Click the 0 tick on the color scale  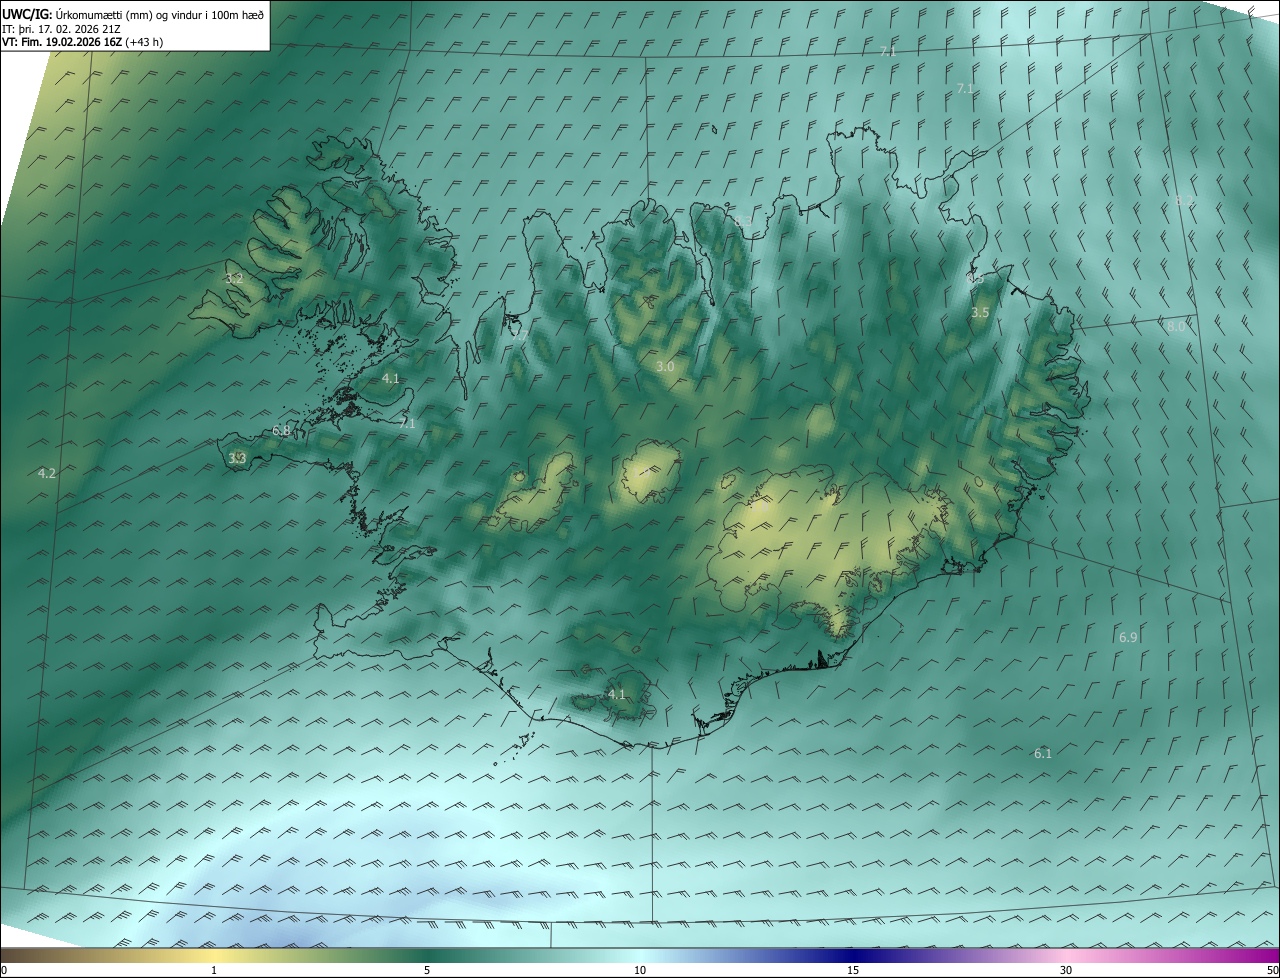pos(4,970)
